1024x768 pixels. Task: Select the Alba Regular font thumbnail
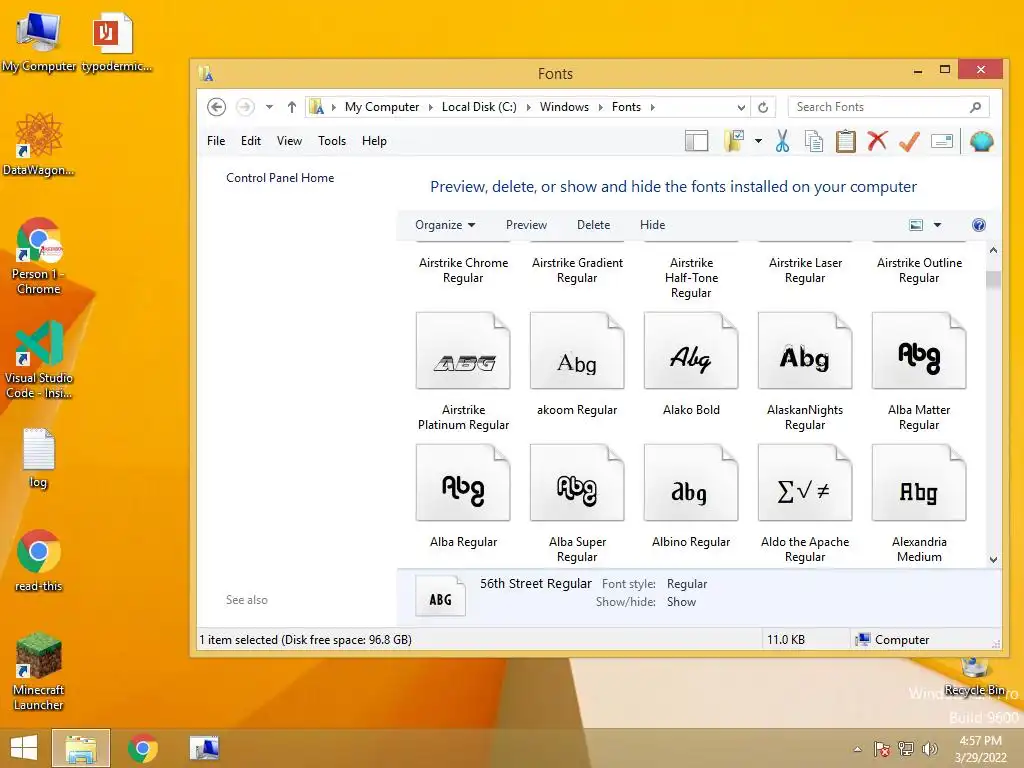[463, 483]
